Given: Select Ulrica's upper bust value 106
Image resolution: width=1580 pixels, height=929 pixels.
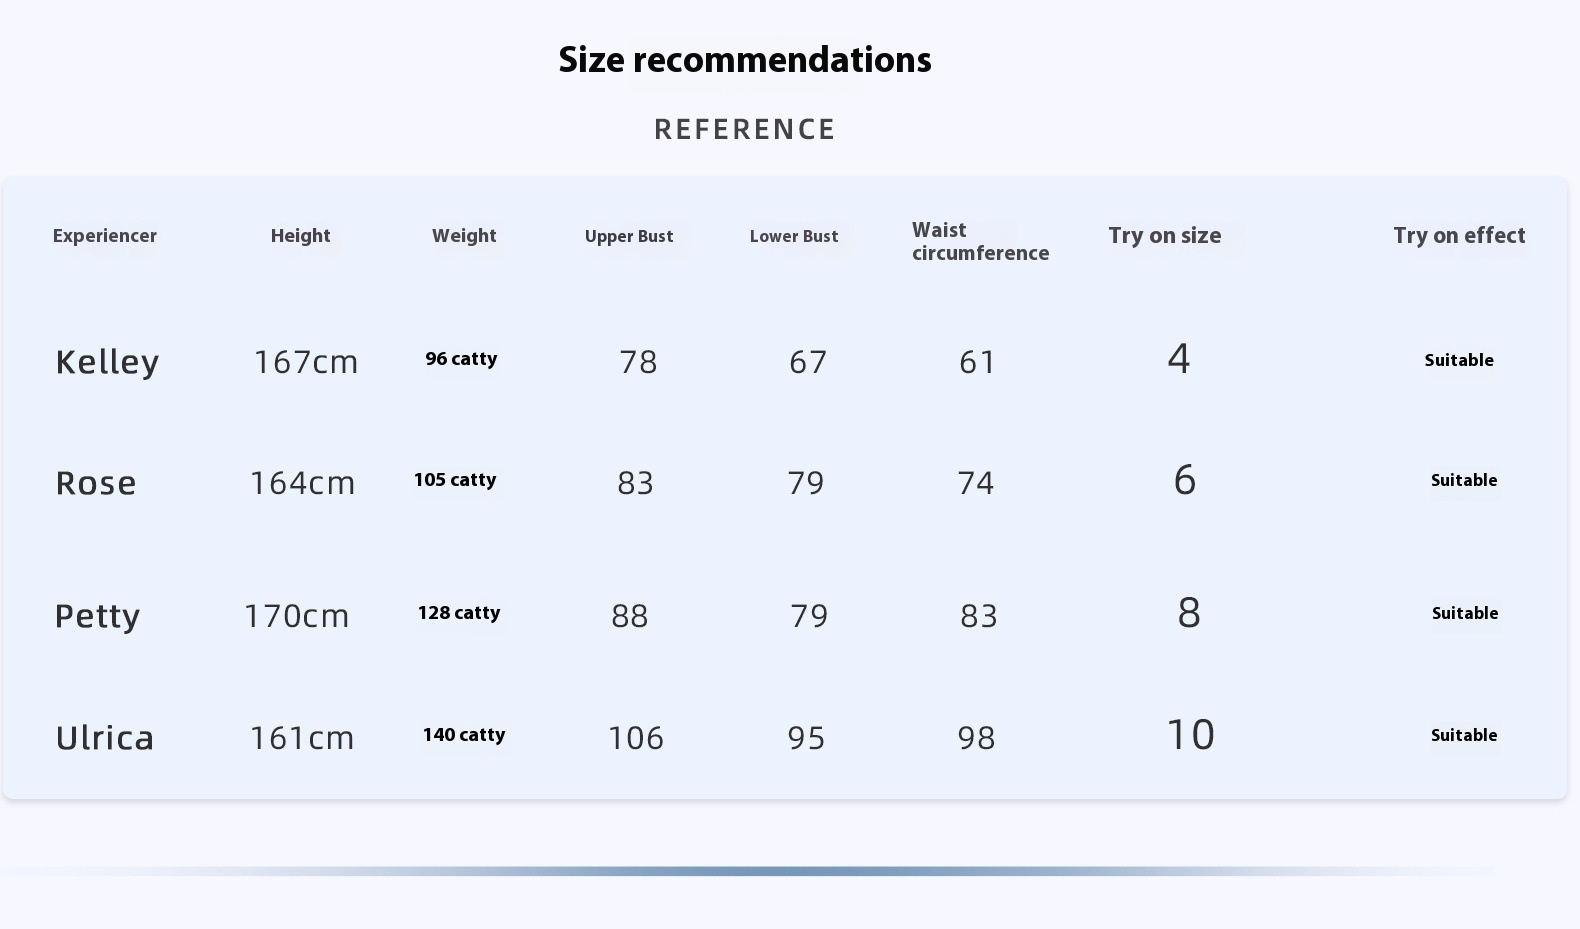Looking at the screenshot, I should pyautogui.click(x=636, y=738).
